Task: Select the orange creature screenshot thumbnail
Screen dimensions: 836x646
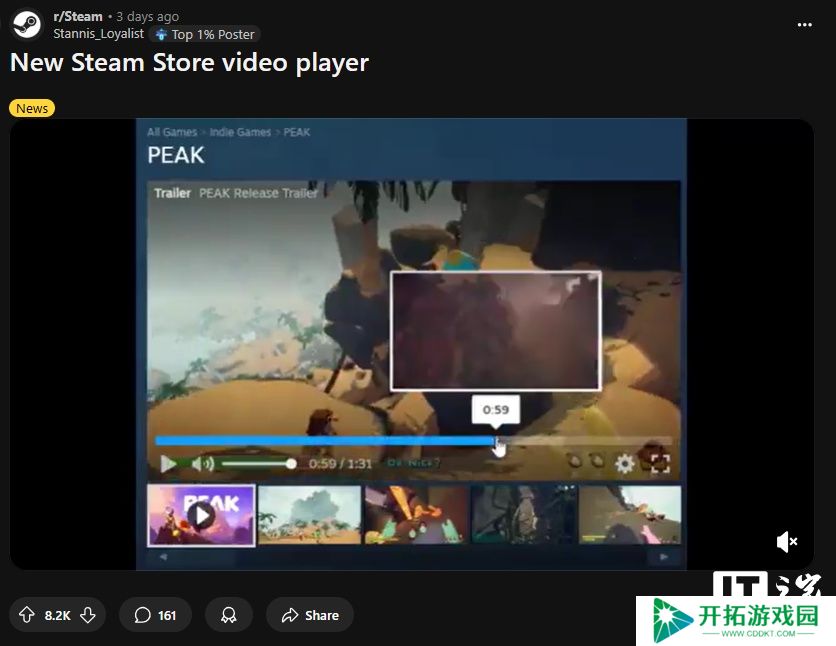Action: [x=416, y=515]
